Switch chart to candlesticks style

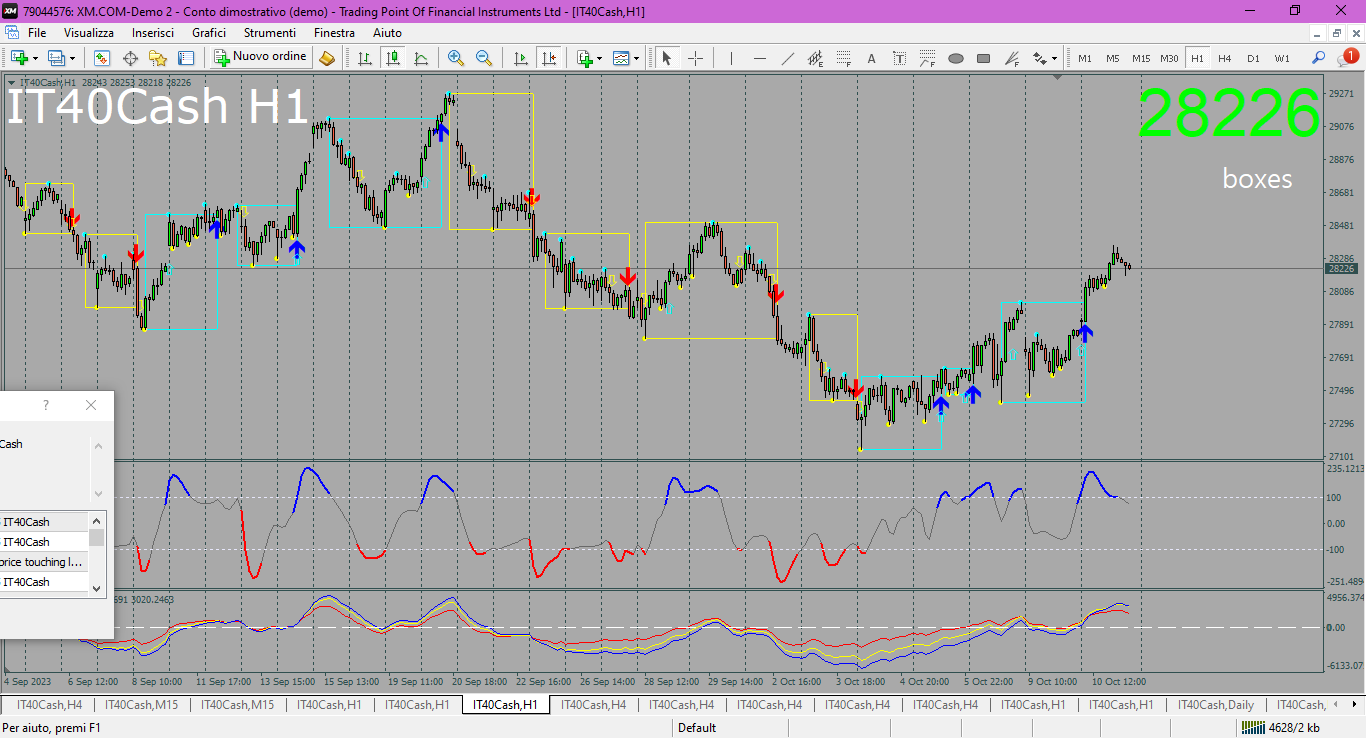393,58
